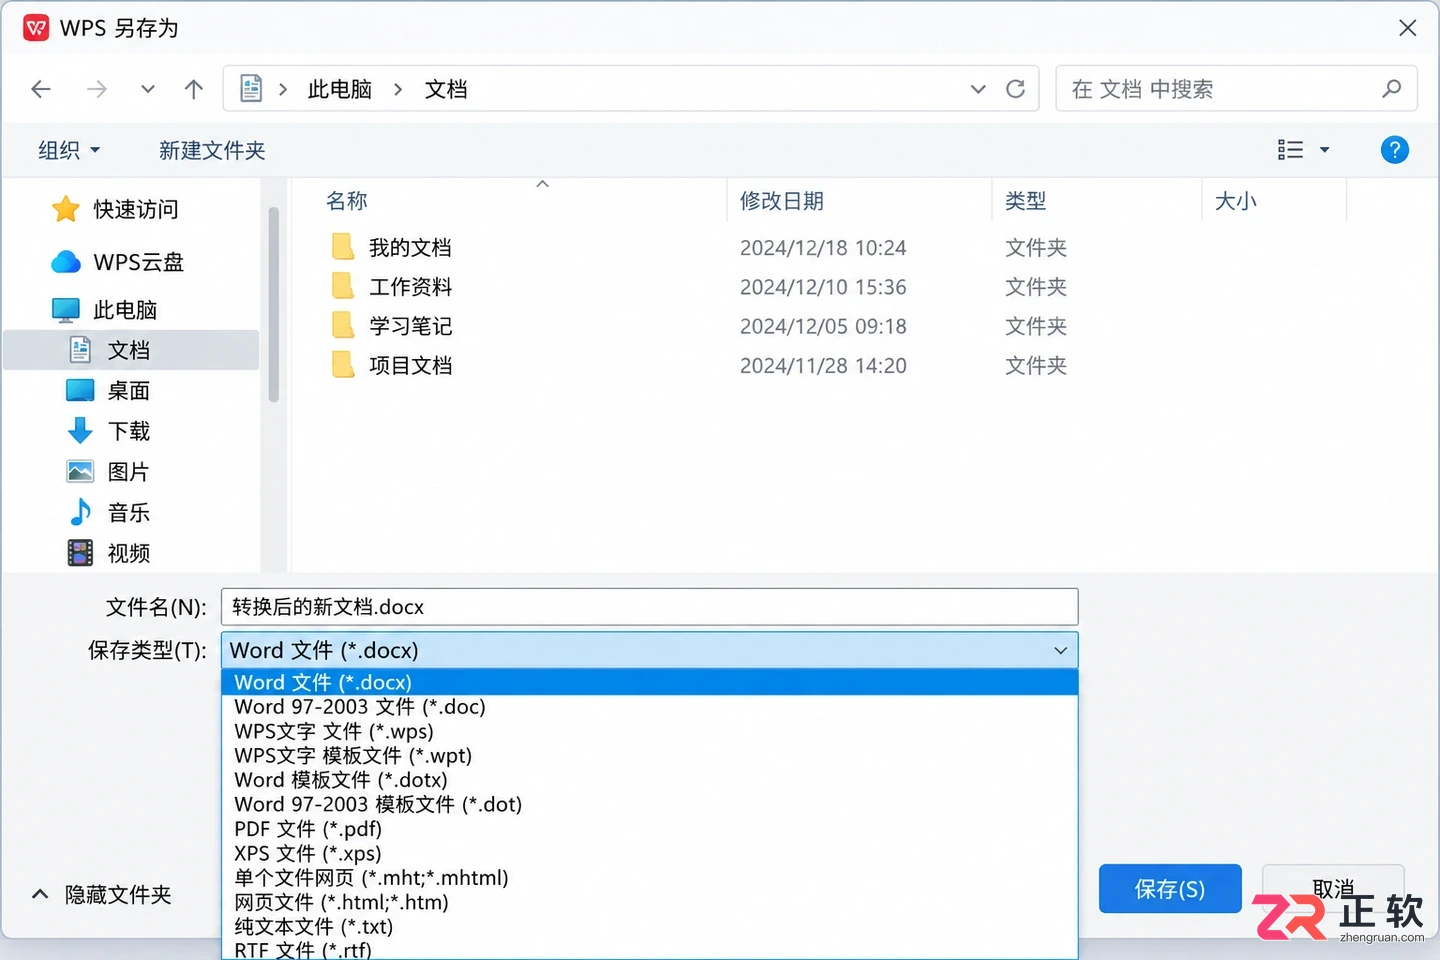Go to 桌面 in the sidebar
This screenshot has width=1440, height=960.
click(x=108, y=391)
